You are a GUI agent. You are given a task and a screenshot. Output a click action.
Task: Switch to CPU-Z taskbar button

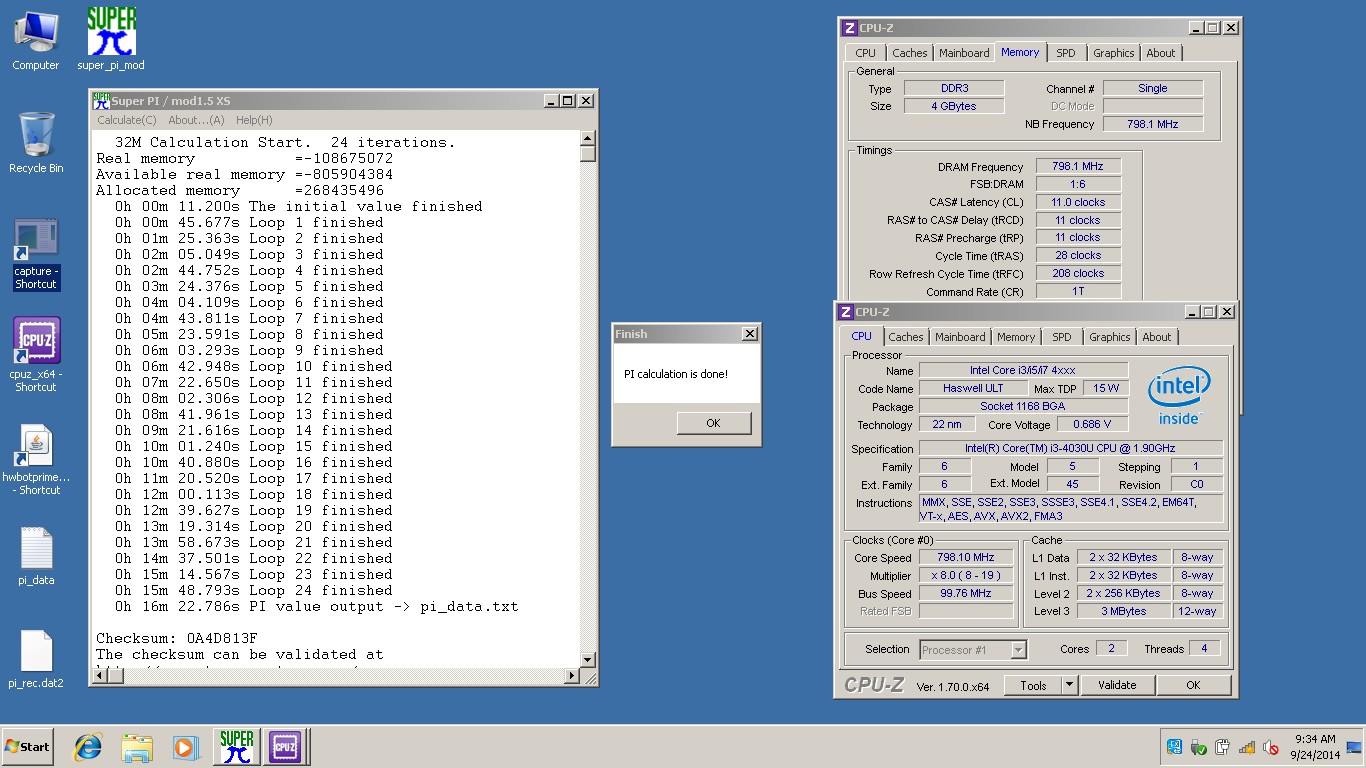tap(285, 747)
